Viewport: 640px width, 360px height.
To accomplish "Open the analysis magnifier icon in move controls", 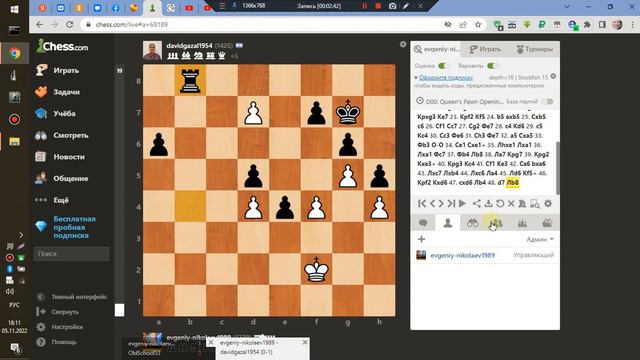I will coord(535,203).
